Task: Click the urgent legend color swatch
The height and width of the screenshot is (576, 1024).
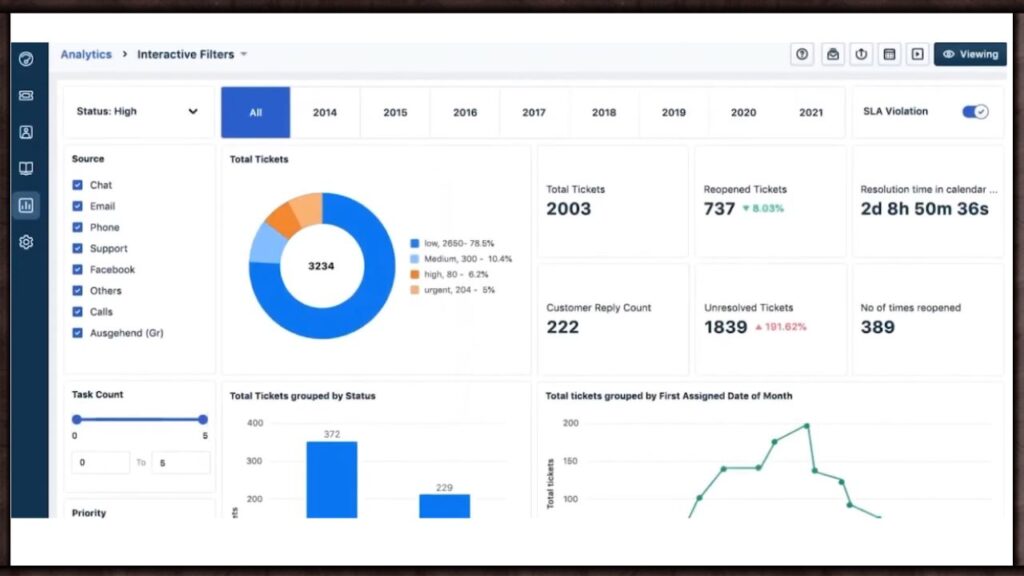Action: [x=415, y=290]
